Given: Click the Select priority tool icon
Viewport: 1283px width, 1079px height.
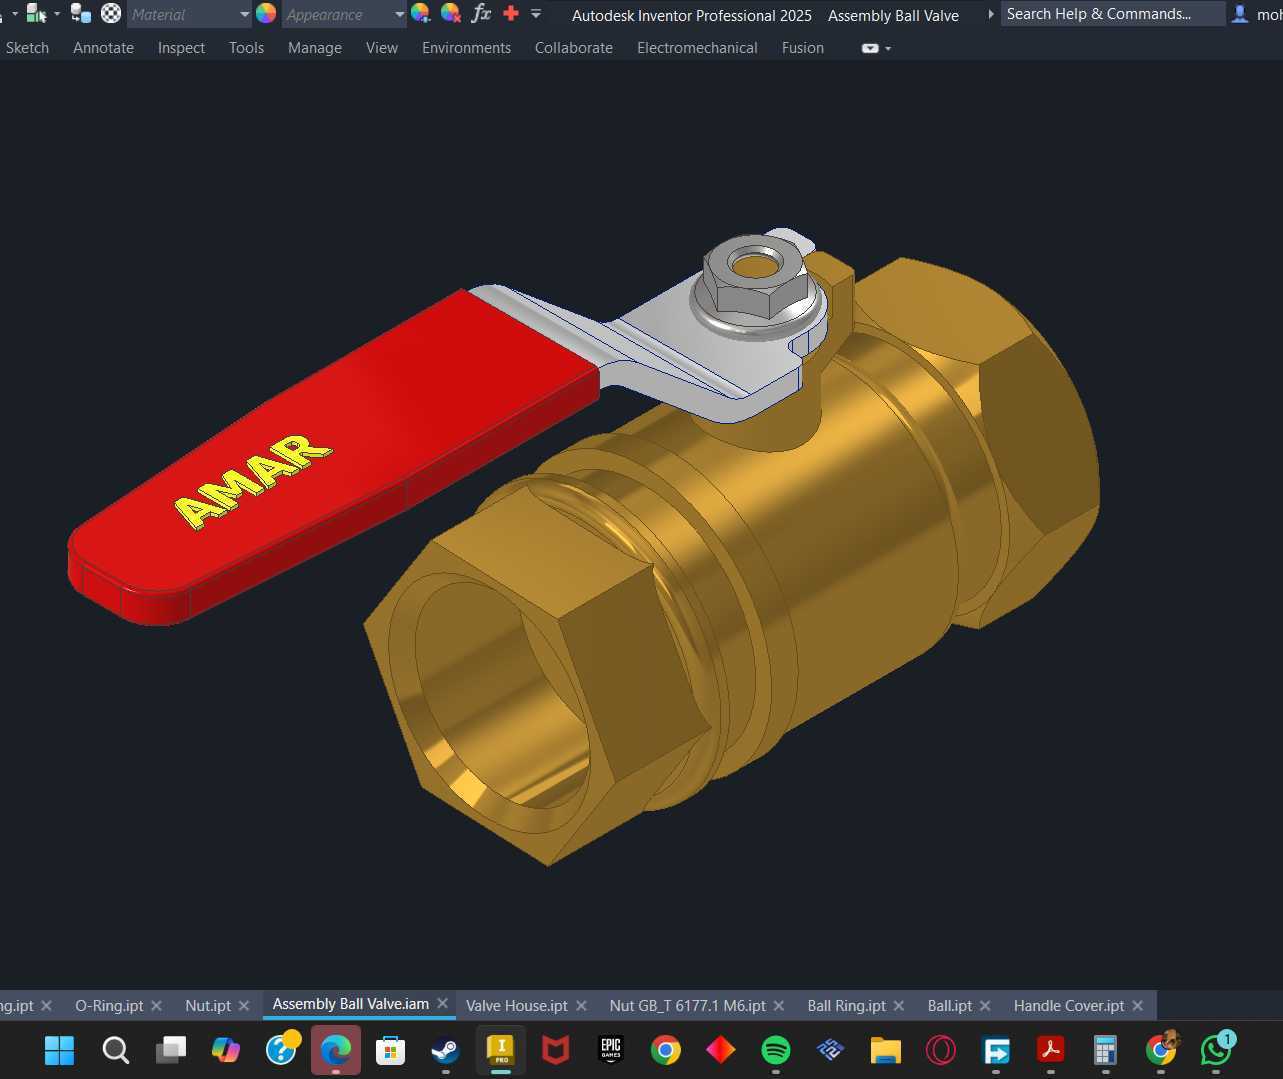Looking at the screenshot, I should tap(36, 13).
